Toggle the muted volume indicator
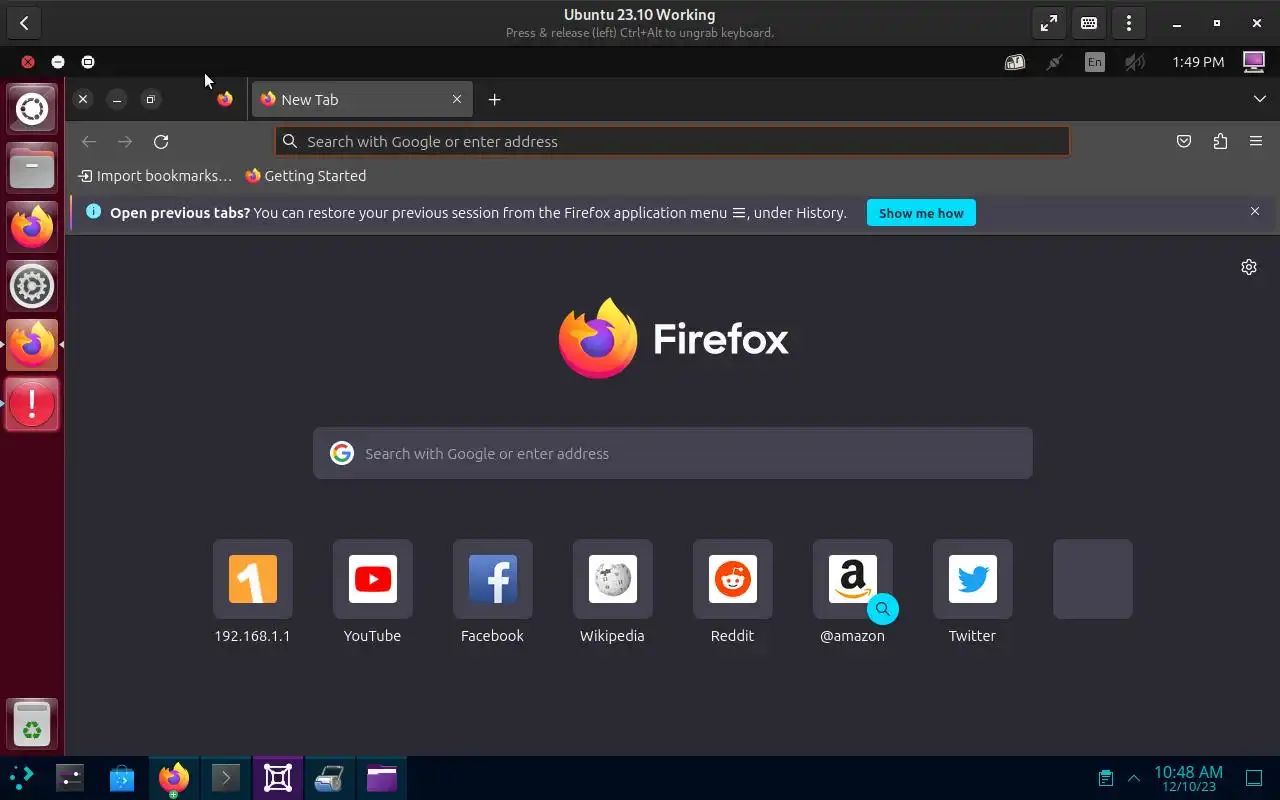 [x=1134, y=62]
